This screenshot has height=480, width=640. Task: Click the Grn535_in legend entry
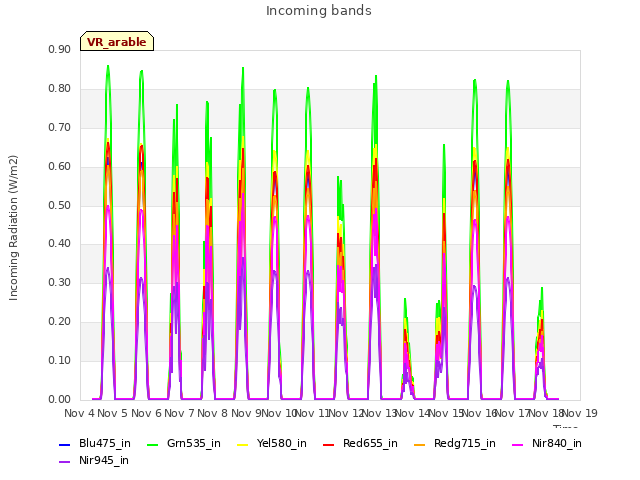pyautogui.click(x=184, y=443)
